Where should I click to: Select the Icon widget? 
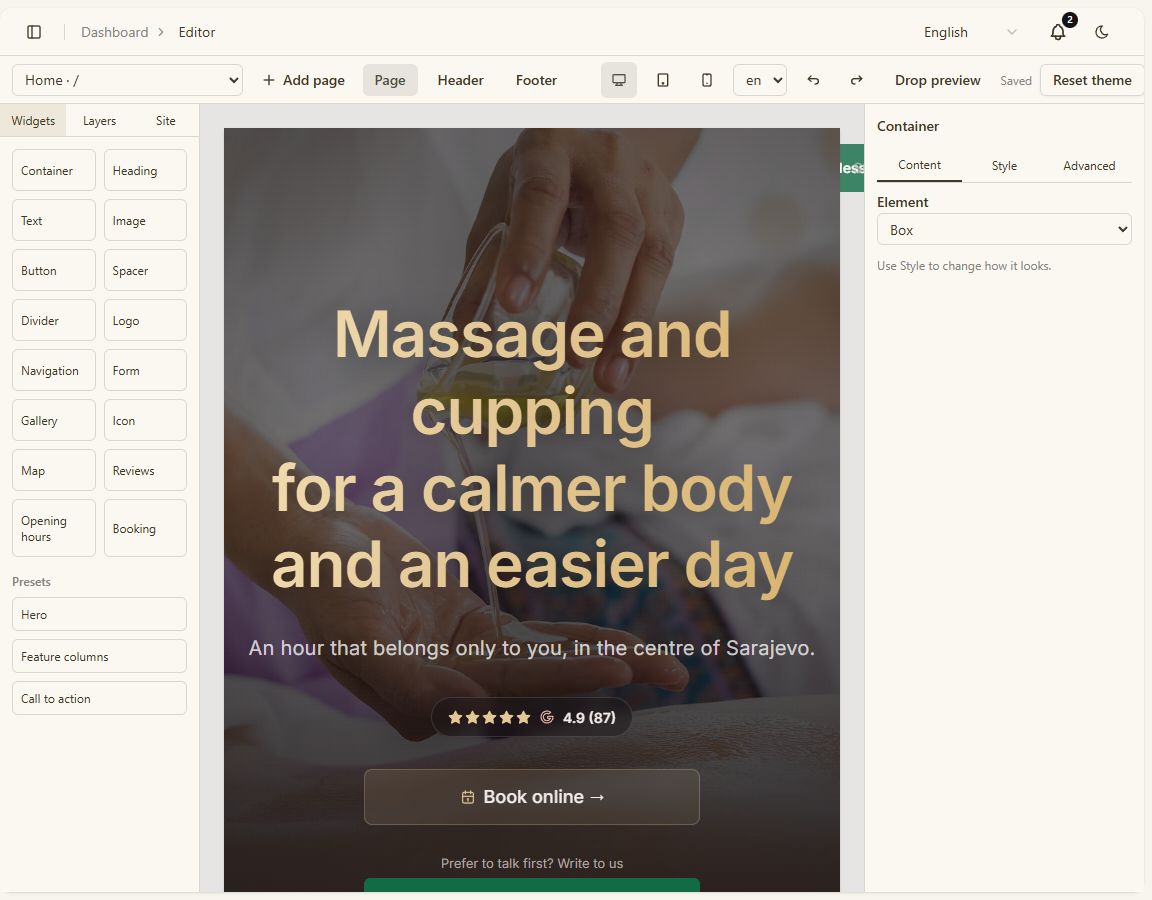point(145,420)
